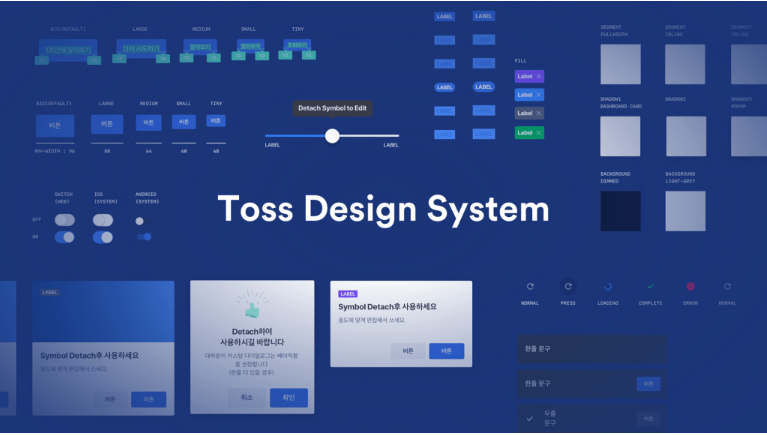
Task: Click the Detach Symbol to Edit tooltip
Action: point(333,108)
